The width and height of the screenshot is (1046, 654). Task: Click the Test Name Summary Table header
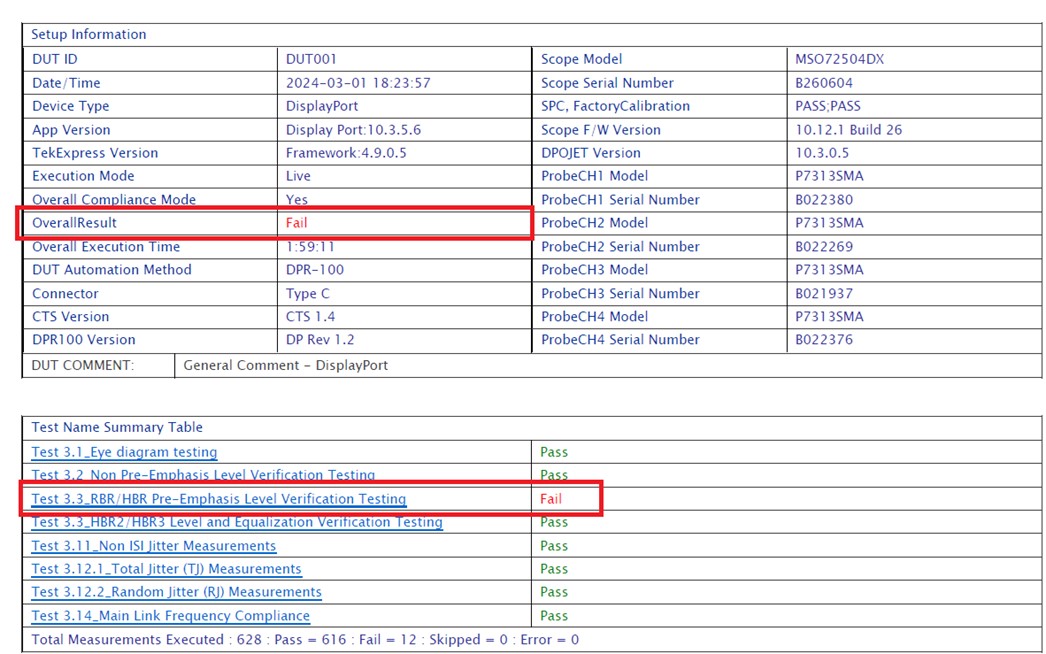point(116,427)
